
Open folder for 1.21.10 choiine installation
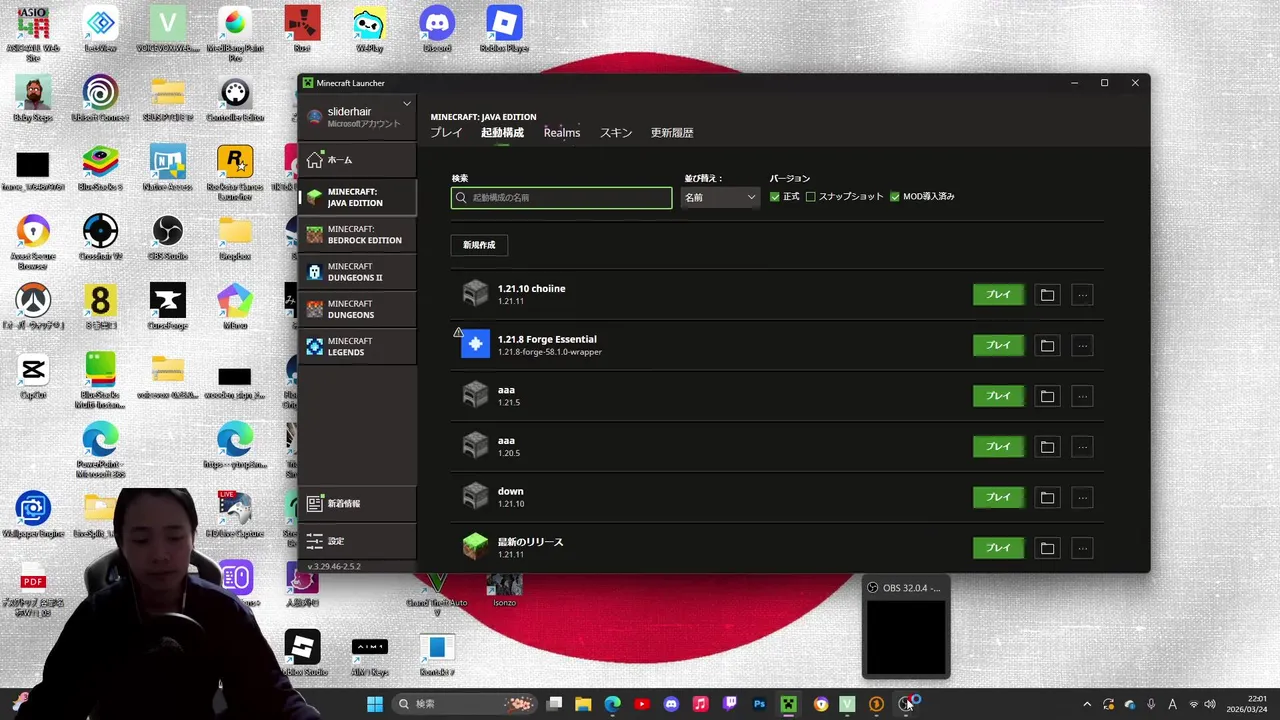[x=1047, y=295]
